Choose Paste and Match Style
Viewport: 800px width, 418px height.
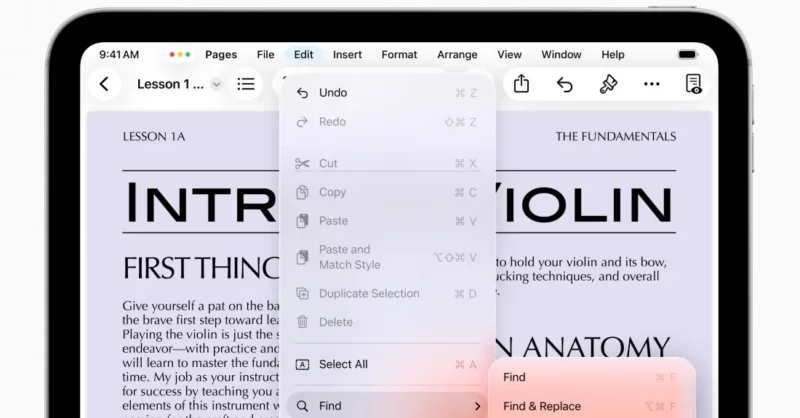coord(387,257)
